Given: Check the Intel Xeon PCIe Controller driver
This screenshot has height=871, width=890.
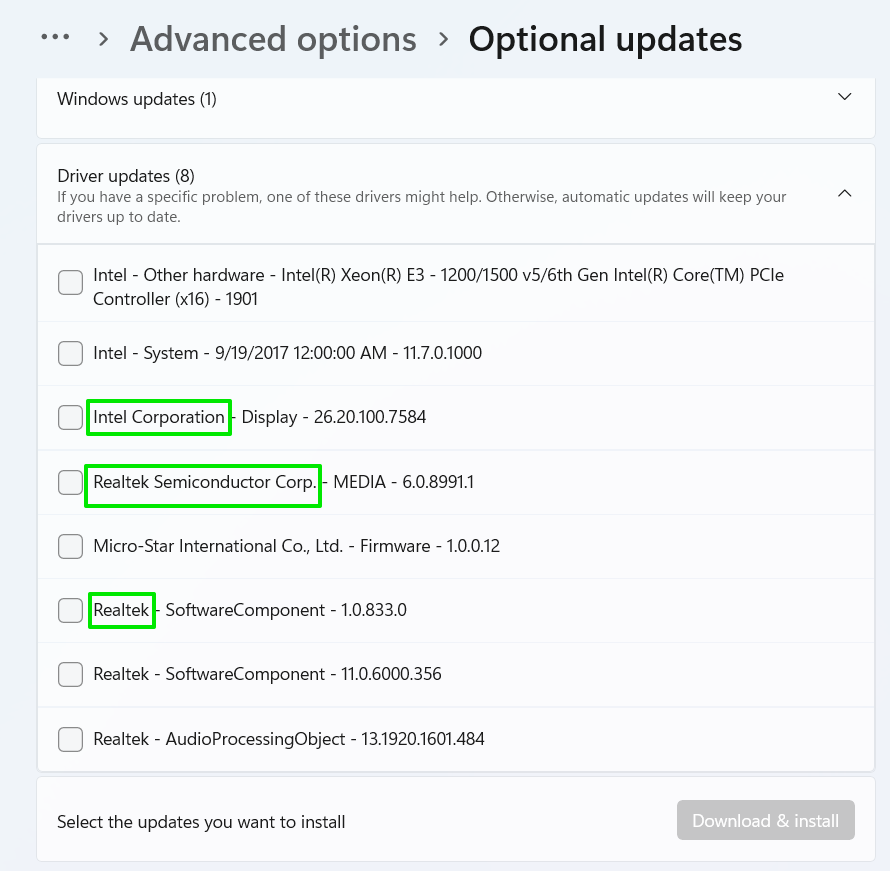Looking at the screenshot, I should [x=70, y=283].
